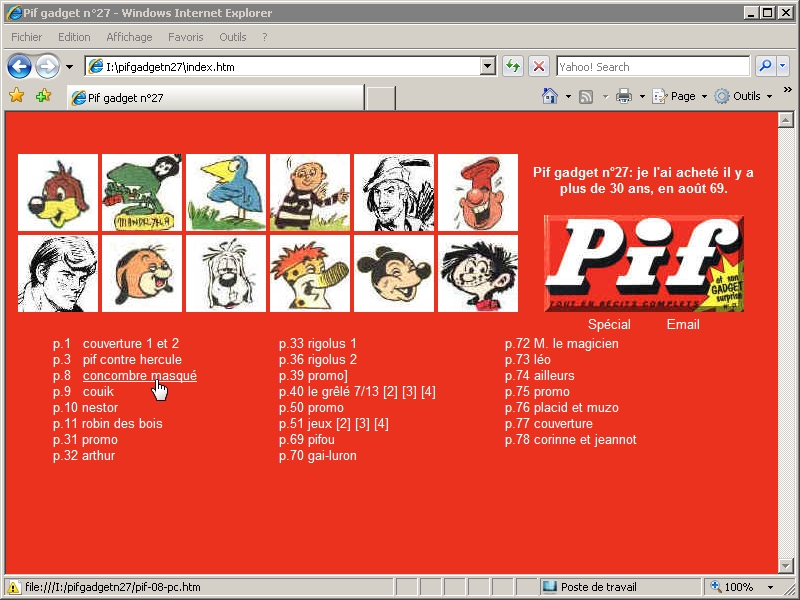
Task: Open the ? help menu
Action: tap(264, 37)
